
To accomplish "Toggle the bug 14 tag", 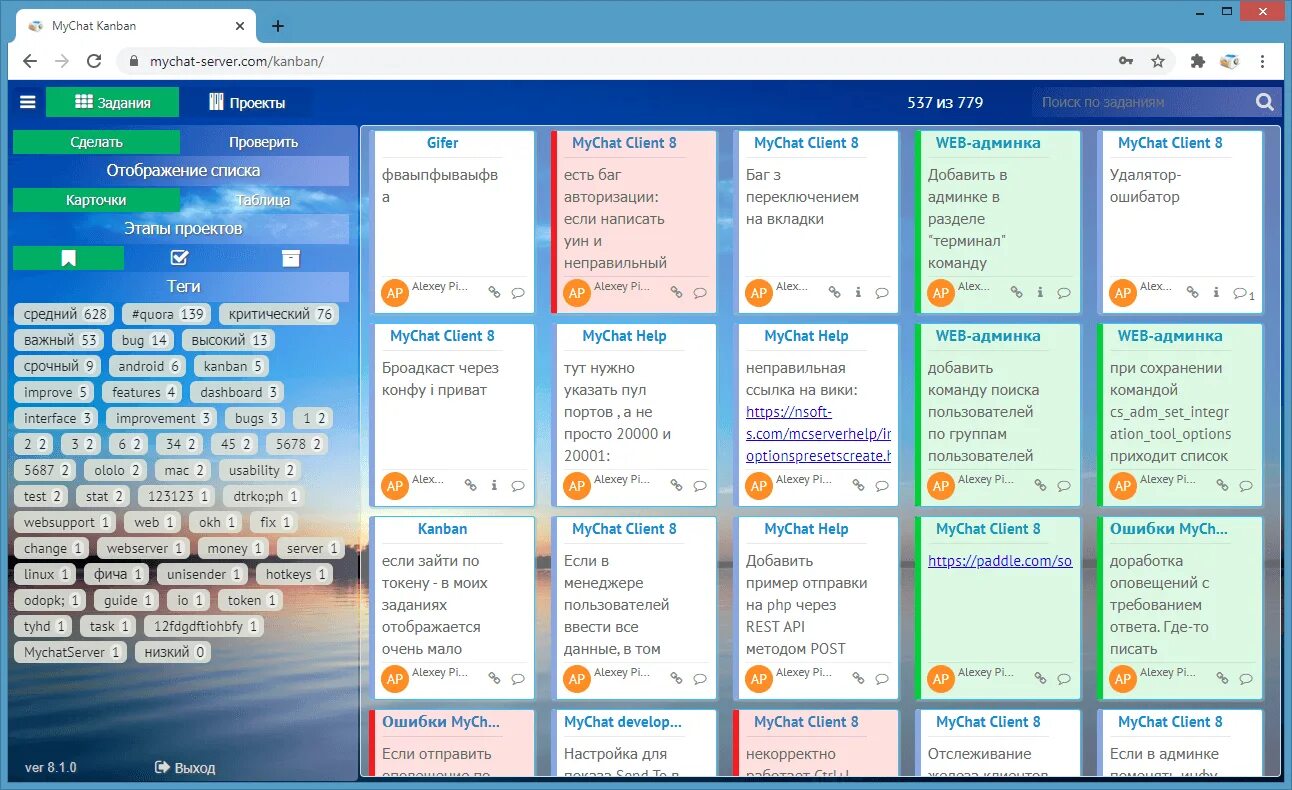I will [x=144, y=340].
